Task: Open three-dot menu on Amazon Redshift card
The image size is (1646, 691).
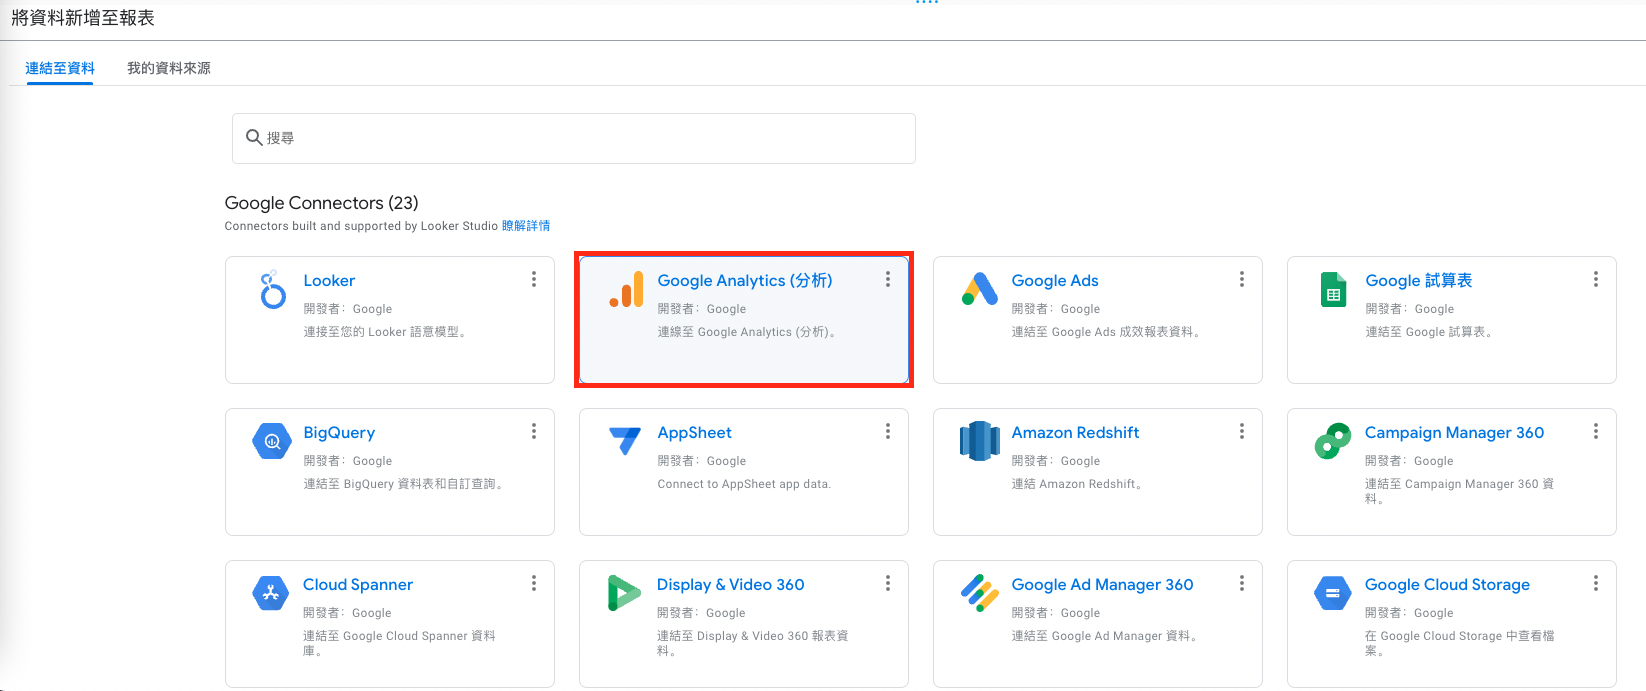Action: coord(1242,431)
